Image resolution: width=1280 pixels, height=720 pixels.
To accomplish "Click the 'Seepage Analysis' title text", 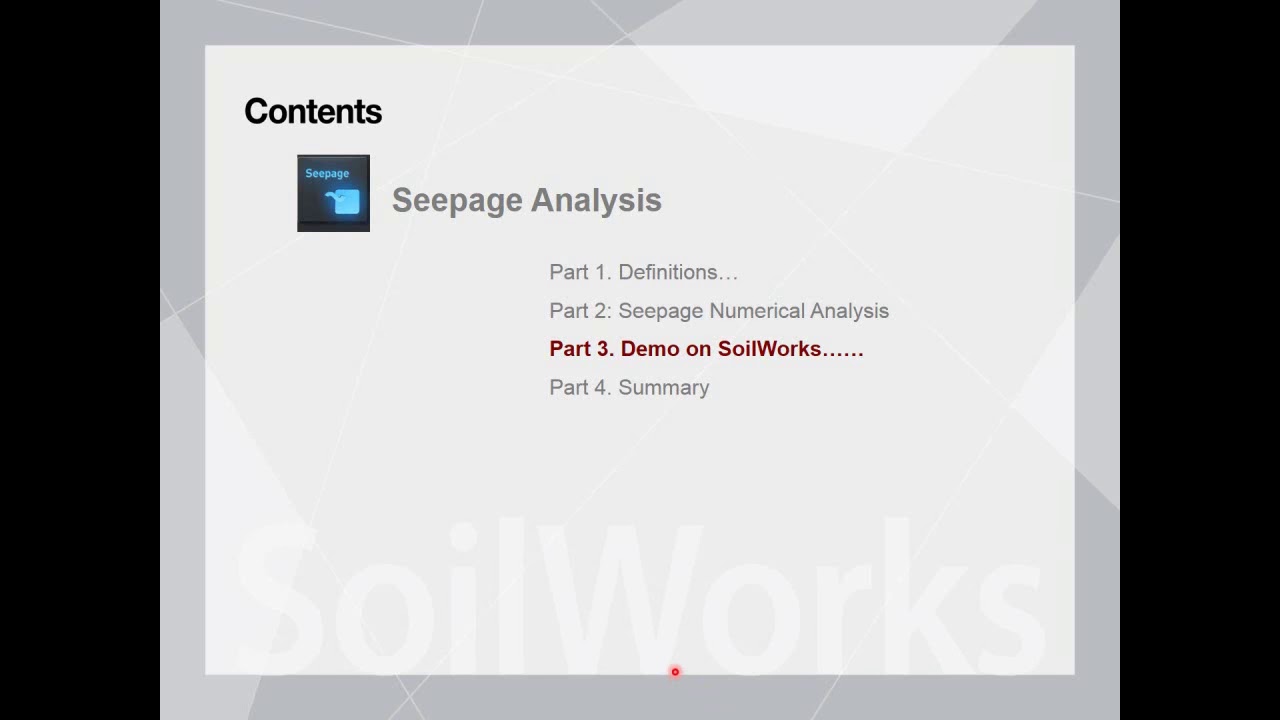I will coord(527,200).
